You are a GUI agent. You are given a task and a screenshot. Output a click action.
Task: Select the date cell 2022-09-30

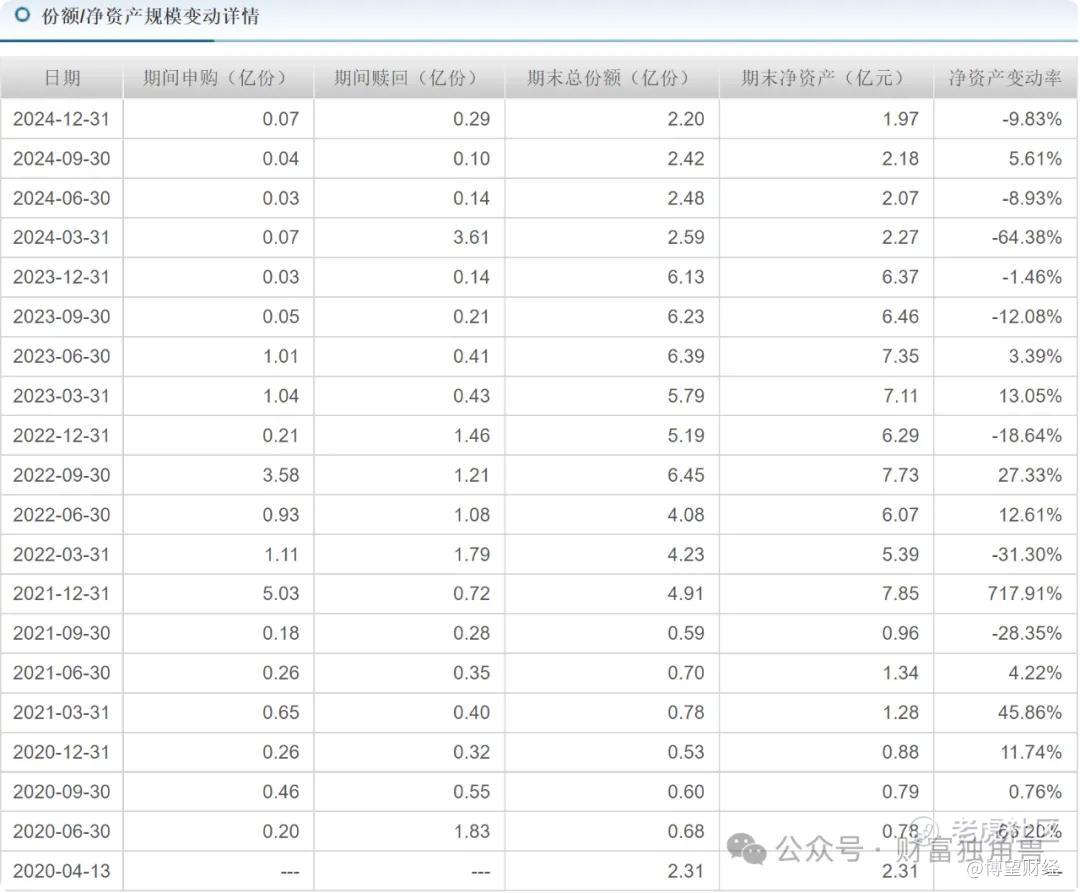click(x=61, y=475)
